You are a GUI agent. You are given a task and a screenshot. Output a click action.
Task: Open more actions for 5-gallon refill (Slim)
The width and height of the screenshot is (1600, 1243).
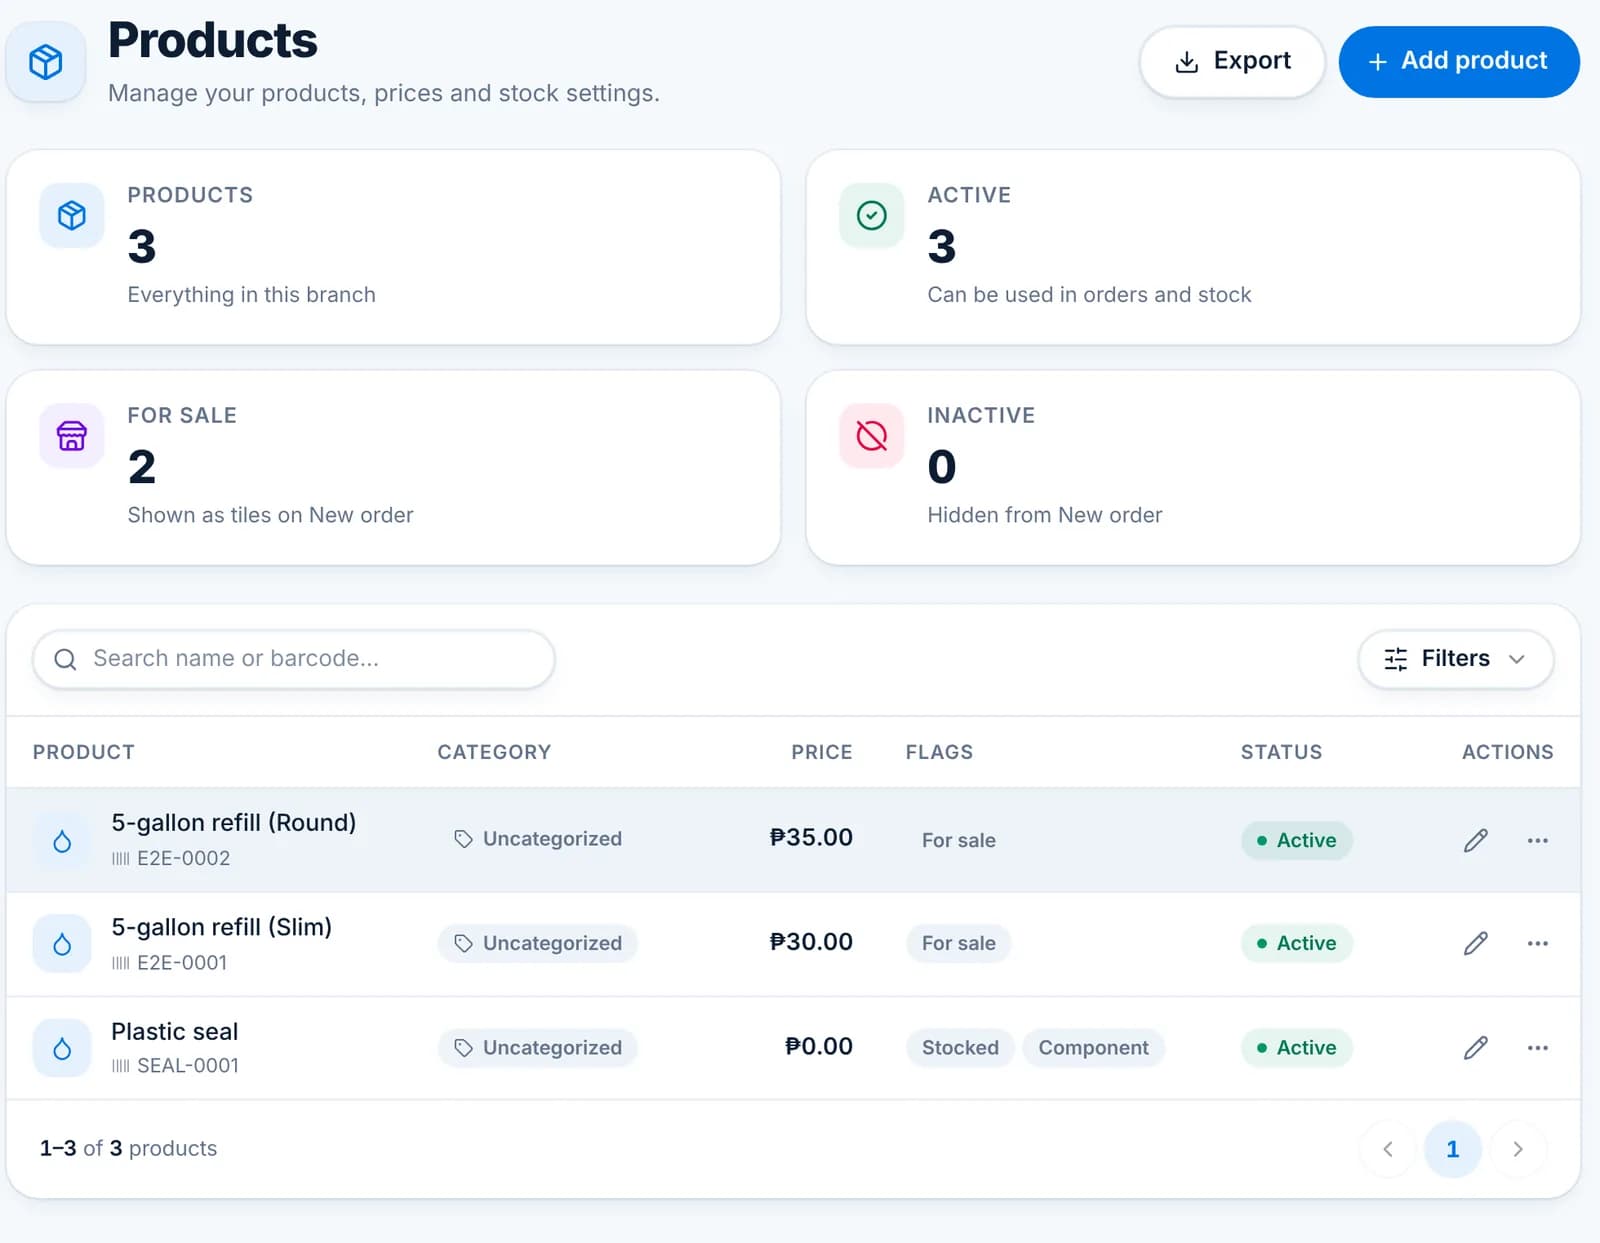pos(1538,943)
